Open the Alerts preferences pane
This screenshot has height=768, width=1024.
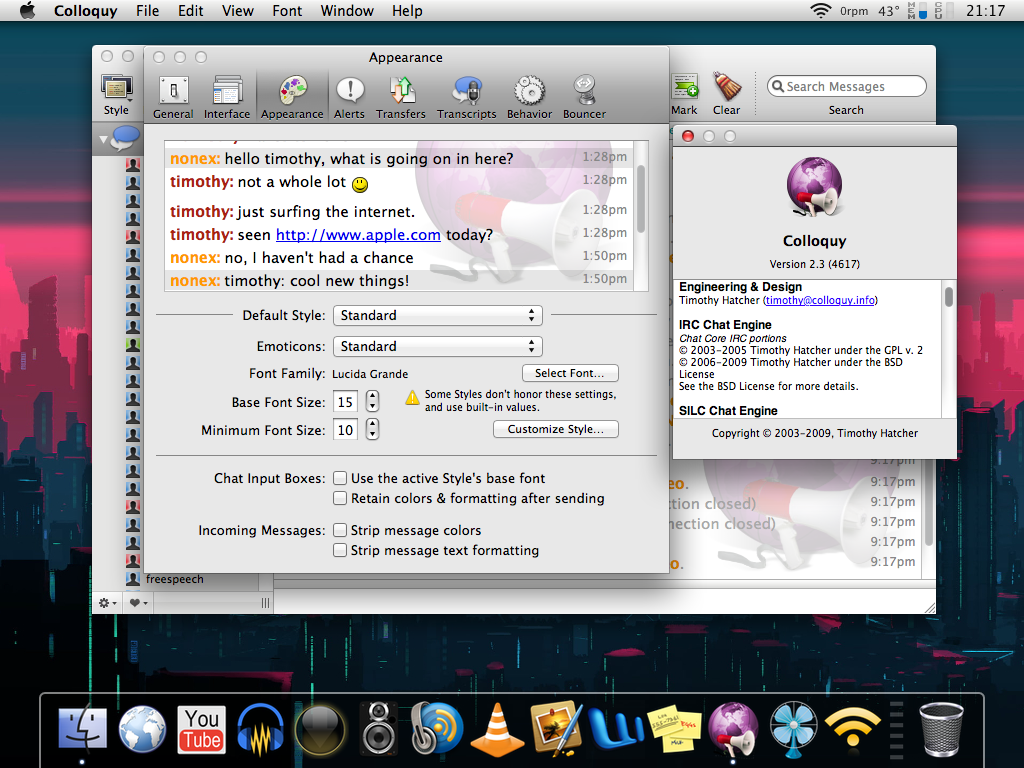pos(349,97)
